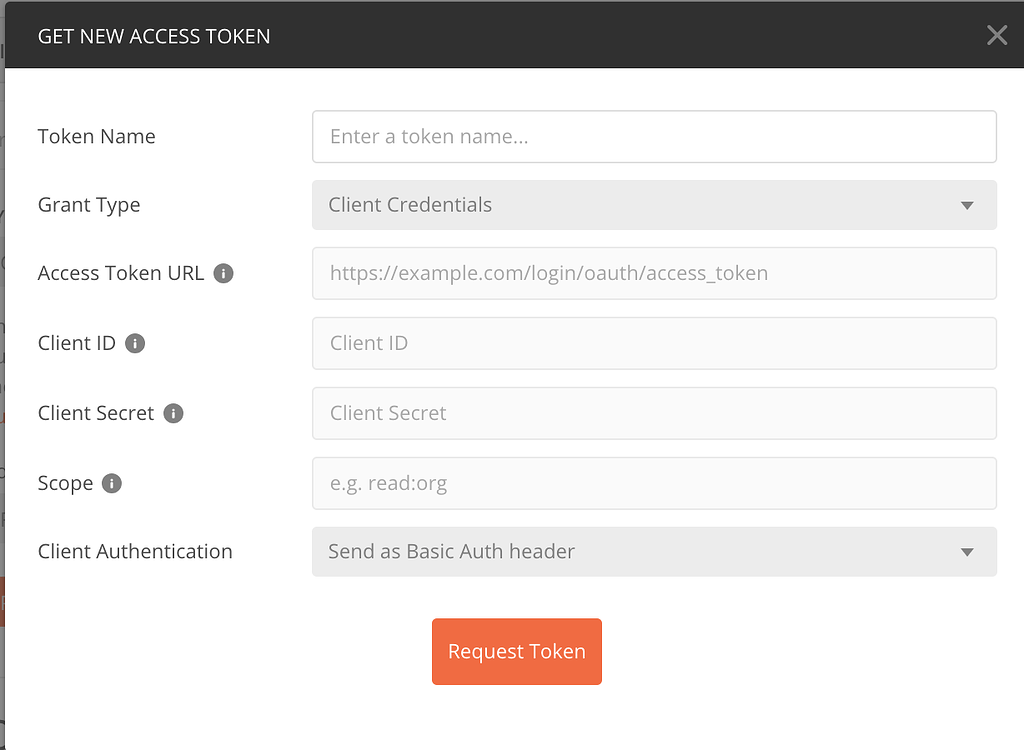Screen dimensions: 1024x750
Task: Click the Grant Type label text
Action: (89, 205)
